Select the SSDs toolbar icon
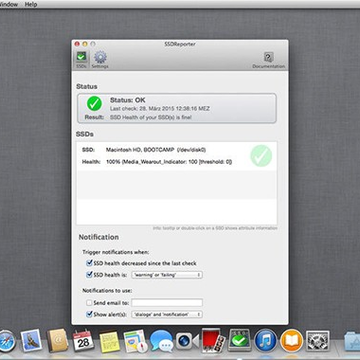Screen dimensions: 360x360 tap(81, 60)
